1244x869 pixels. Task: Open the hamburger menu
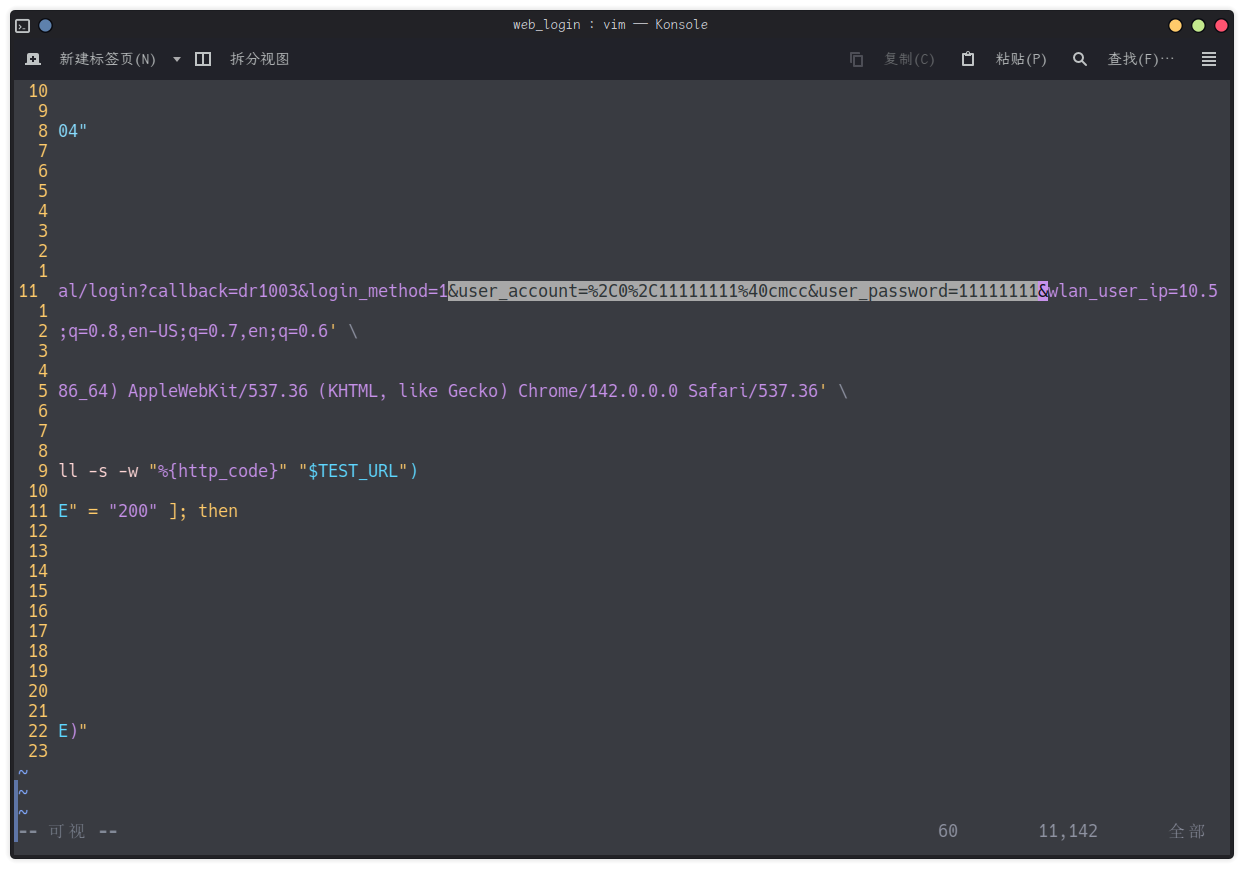1208,59
